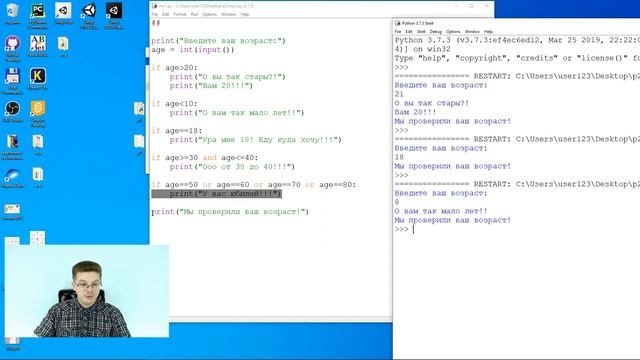640x360 pixels.
Task: Click the '##' comment line in editor
Action: pos(156,23)
